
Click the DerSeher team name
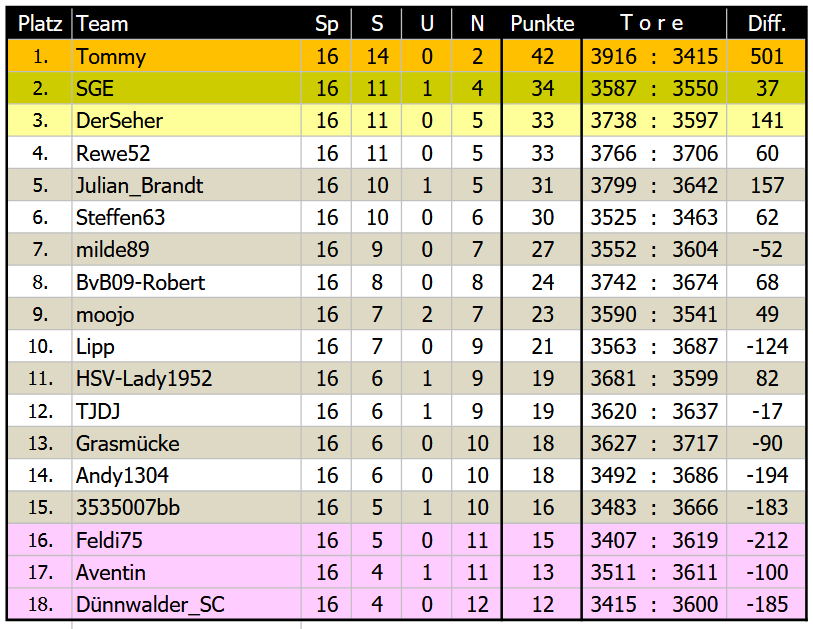click(119, 121)
